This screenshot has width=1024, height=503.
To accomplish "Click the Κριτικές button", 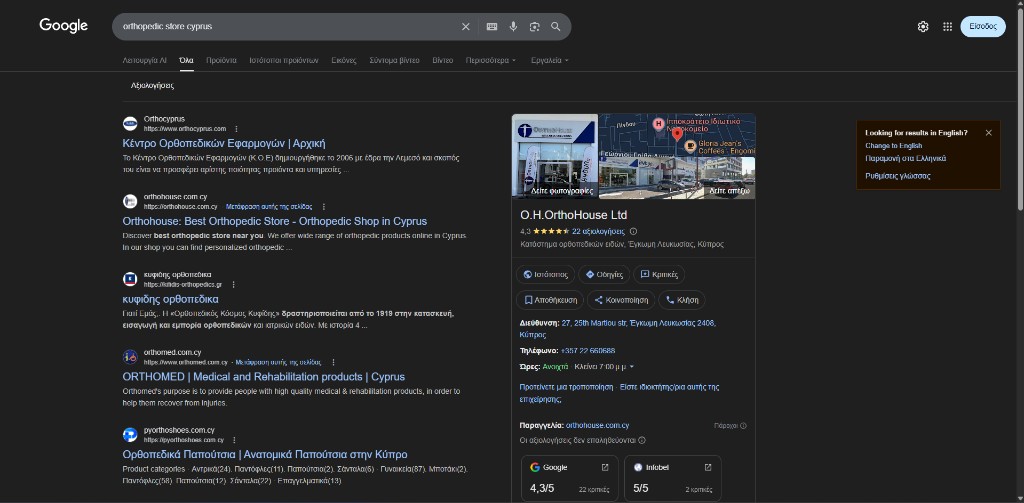I will [x=659, y=274].
